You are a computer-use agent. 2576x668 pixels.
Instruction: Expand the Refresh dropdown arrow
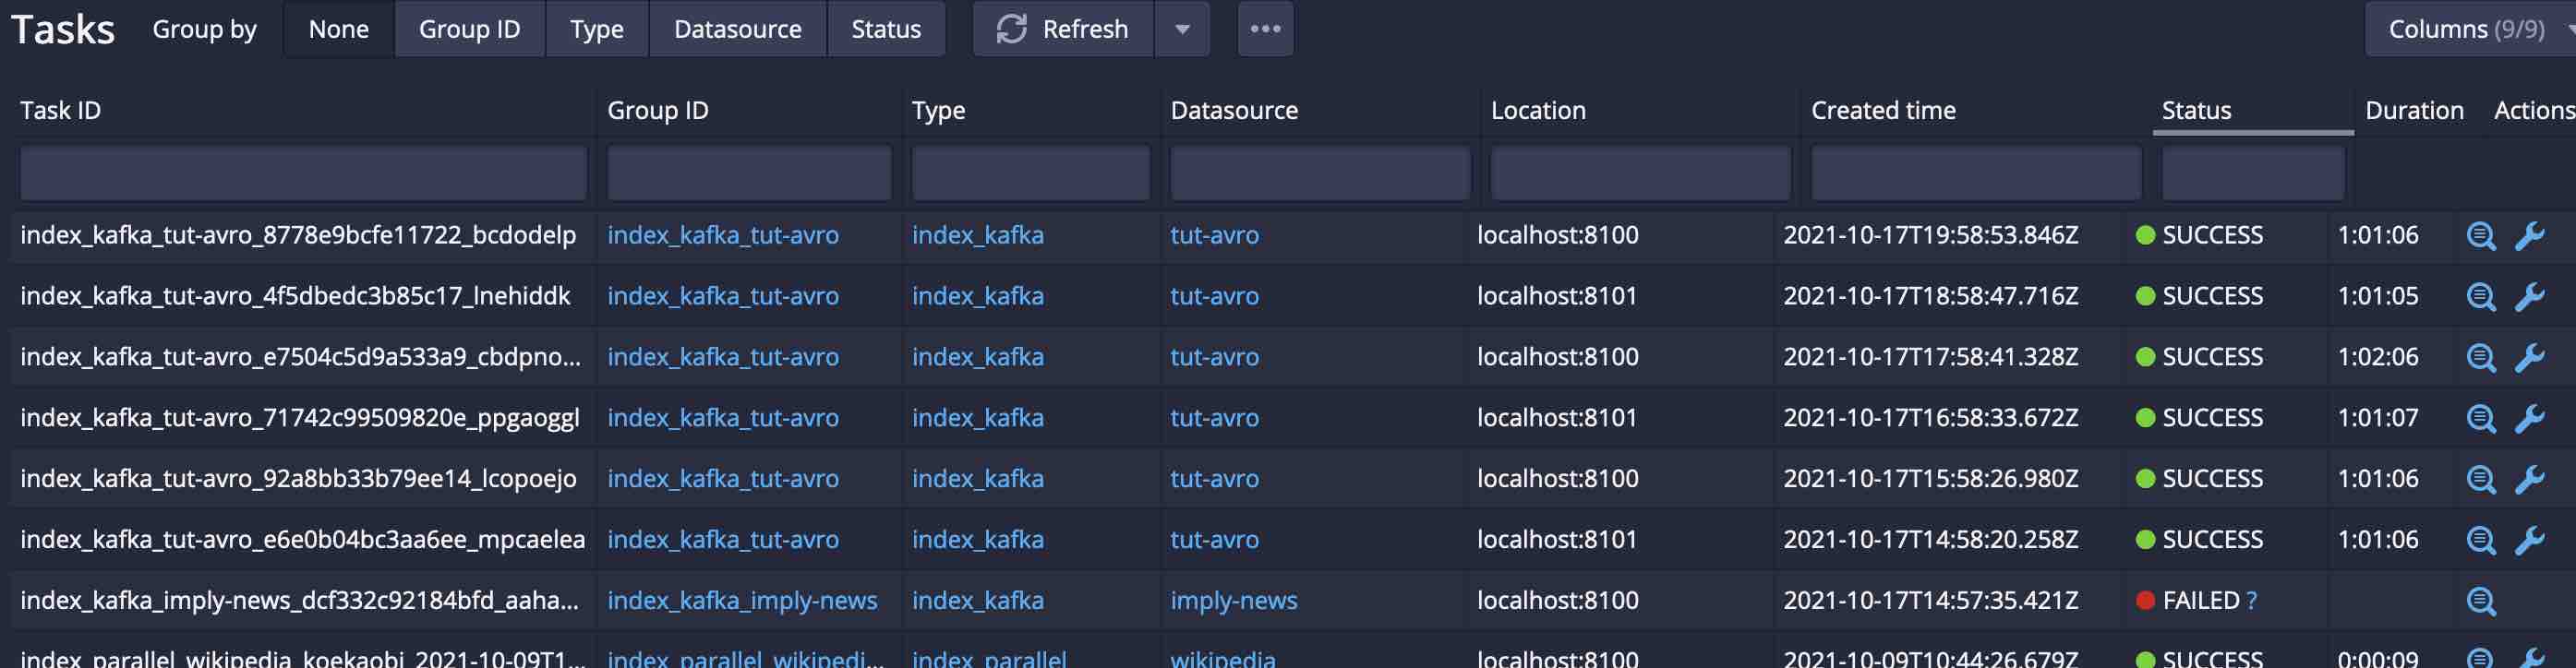pyautogui.click(x=1182, y=29)
